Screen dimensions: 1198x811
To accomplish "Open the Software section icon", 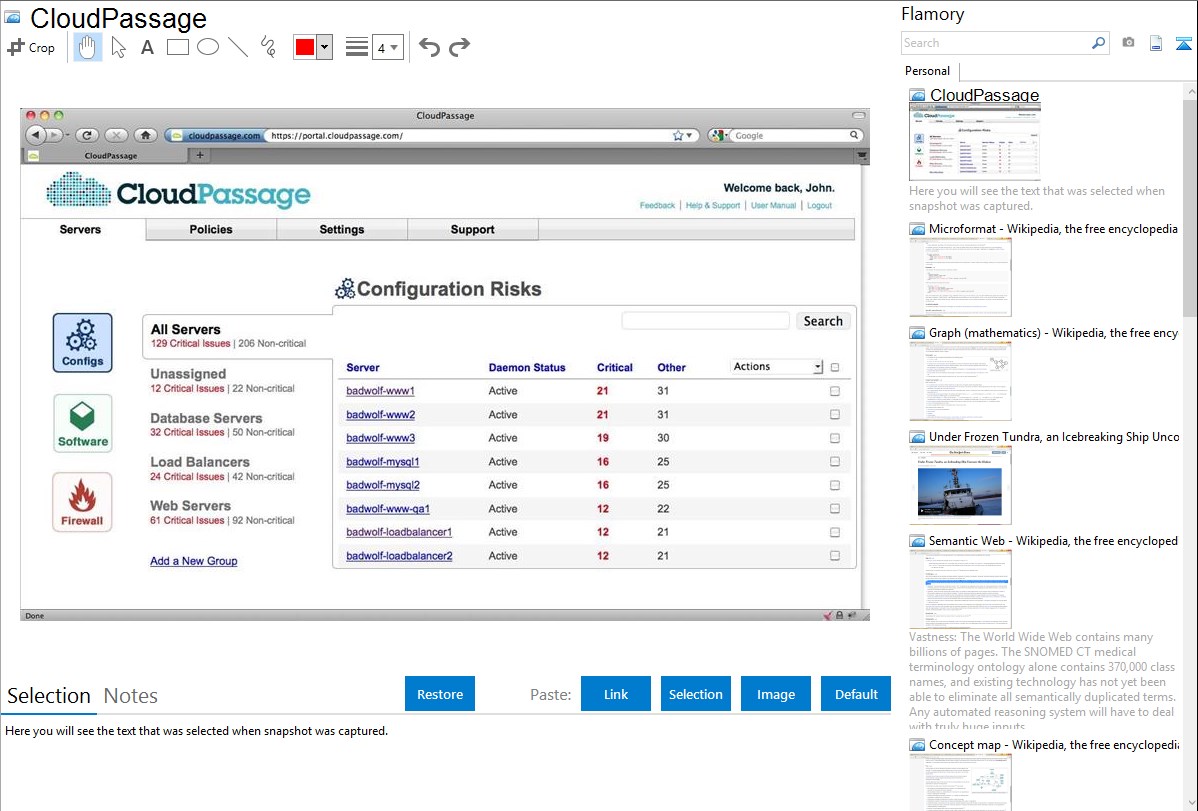I will click(x=83, y=423).
